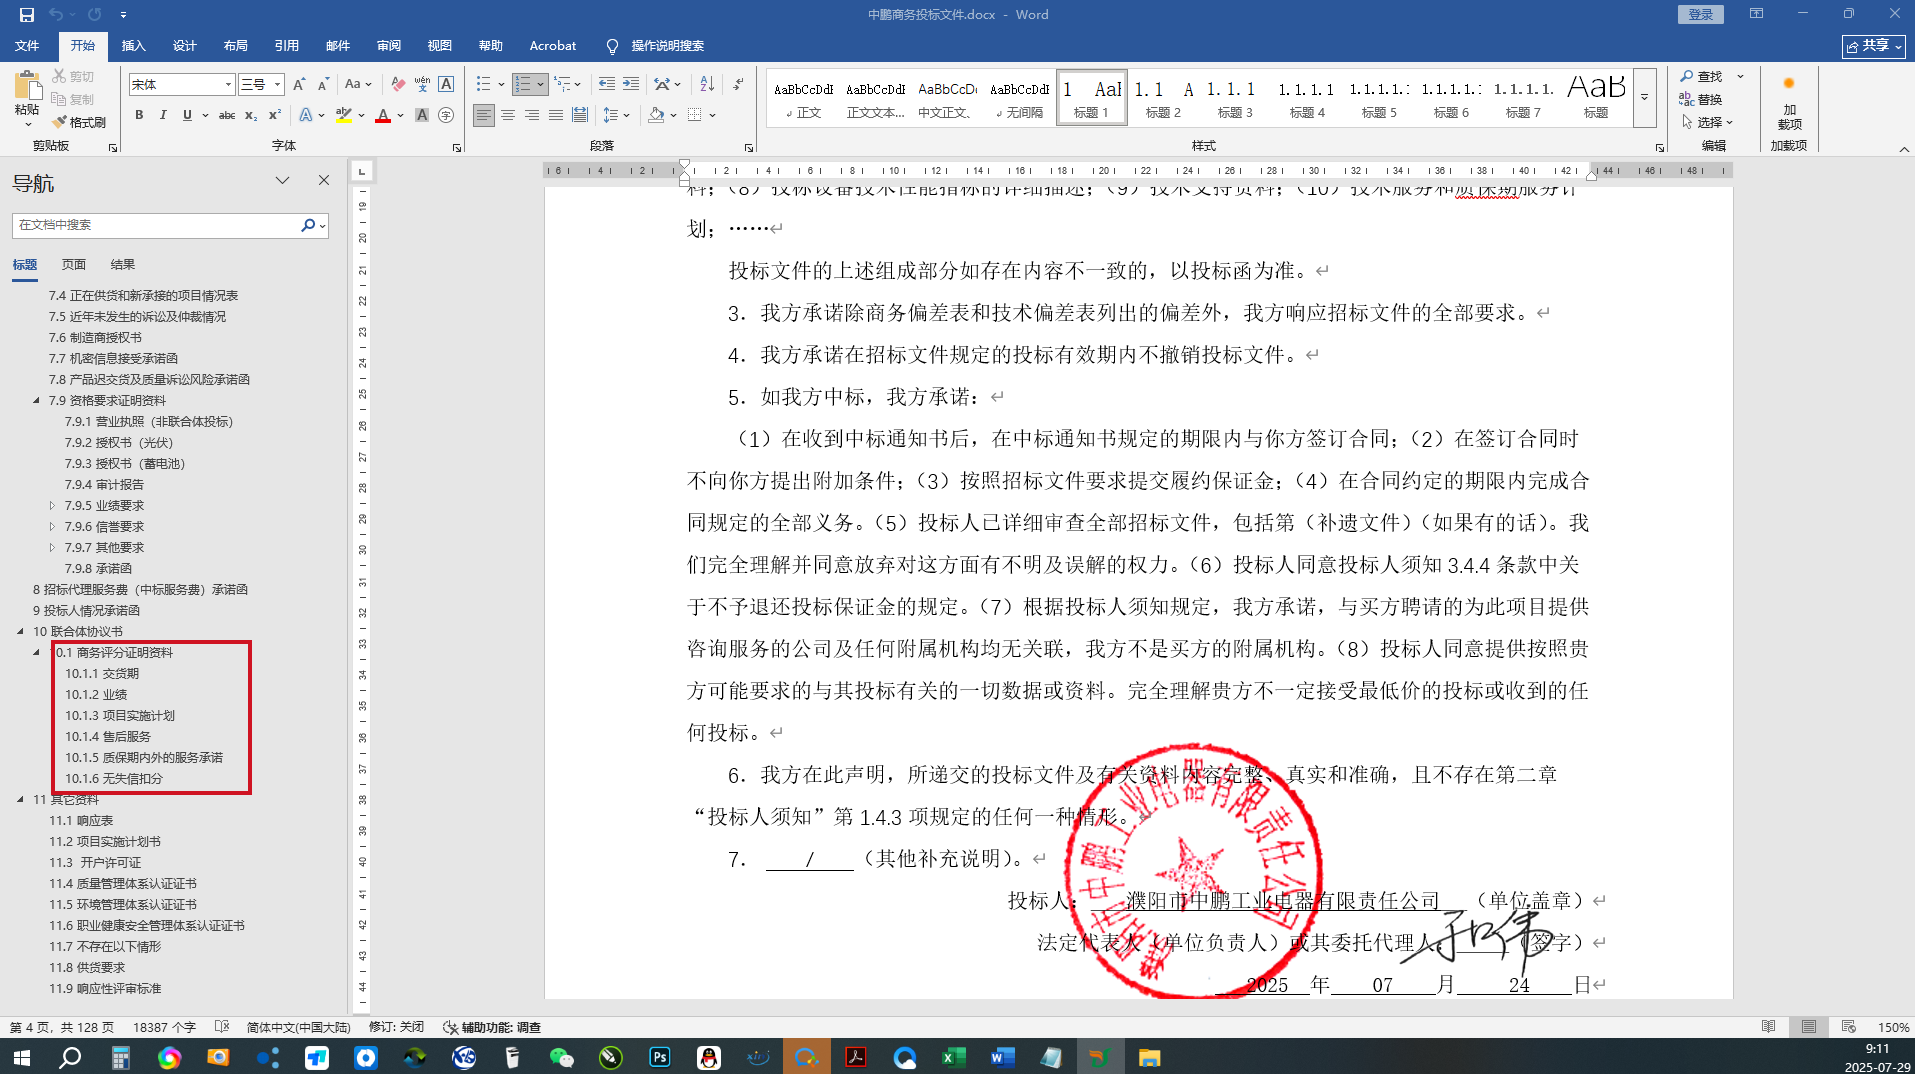
Task: Toggle italic formatting
Action: click(163, 115)
